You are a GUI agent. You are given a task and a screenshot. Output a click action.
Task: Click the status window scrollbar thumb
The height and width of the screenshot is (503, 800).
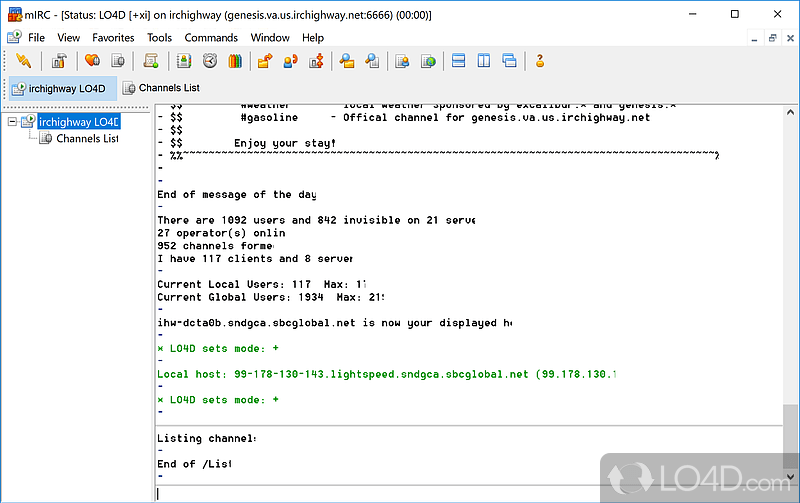[x=790, y=436]
